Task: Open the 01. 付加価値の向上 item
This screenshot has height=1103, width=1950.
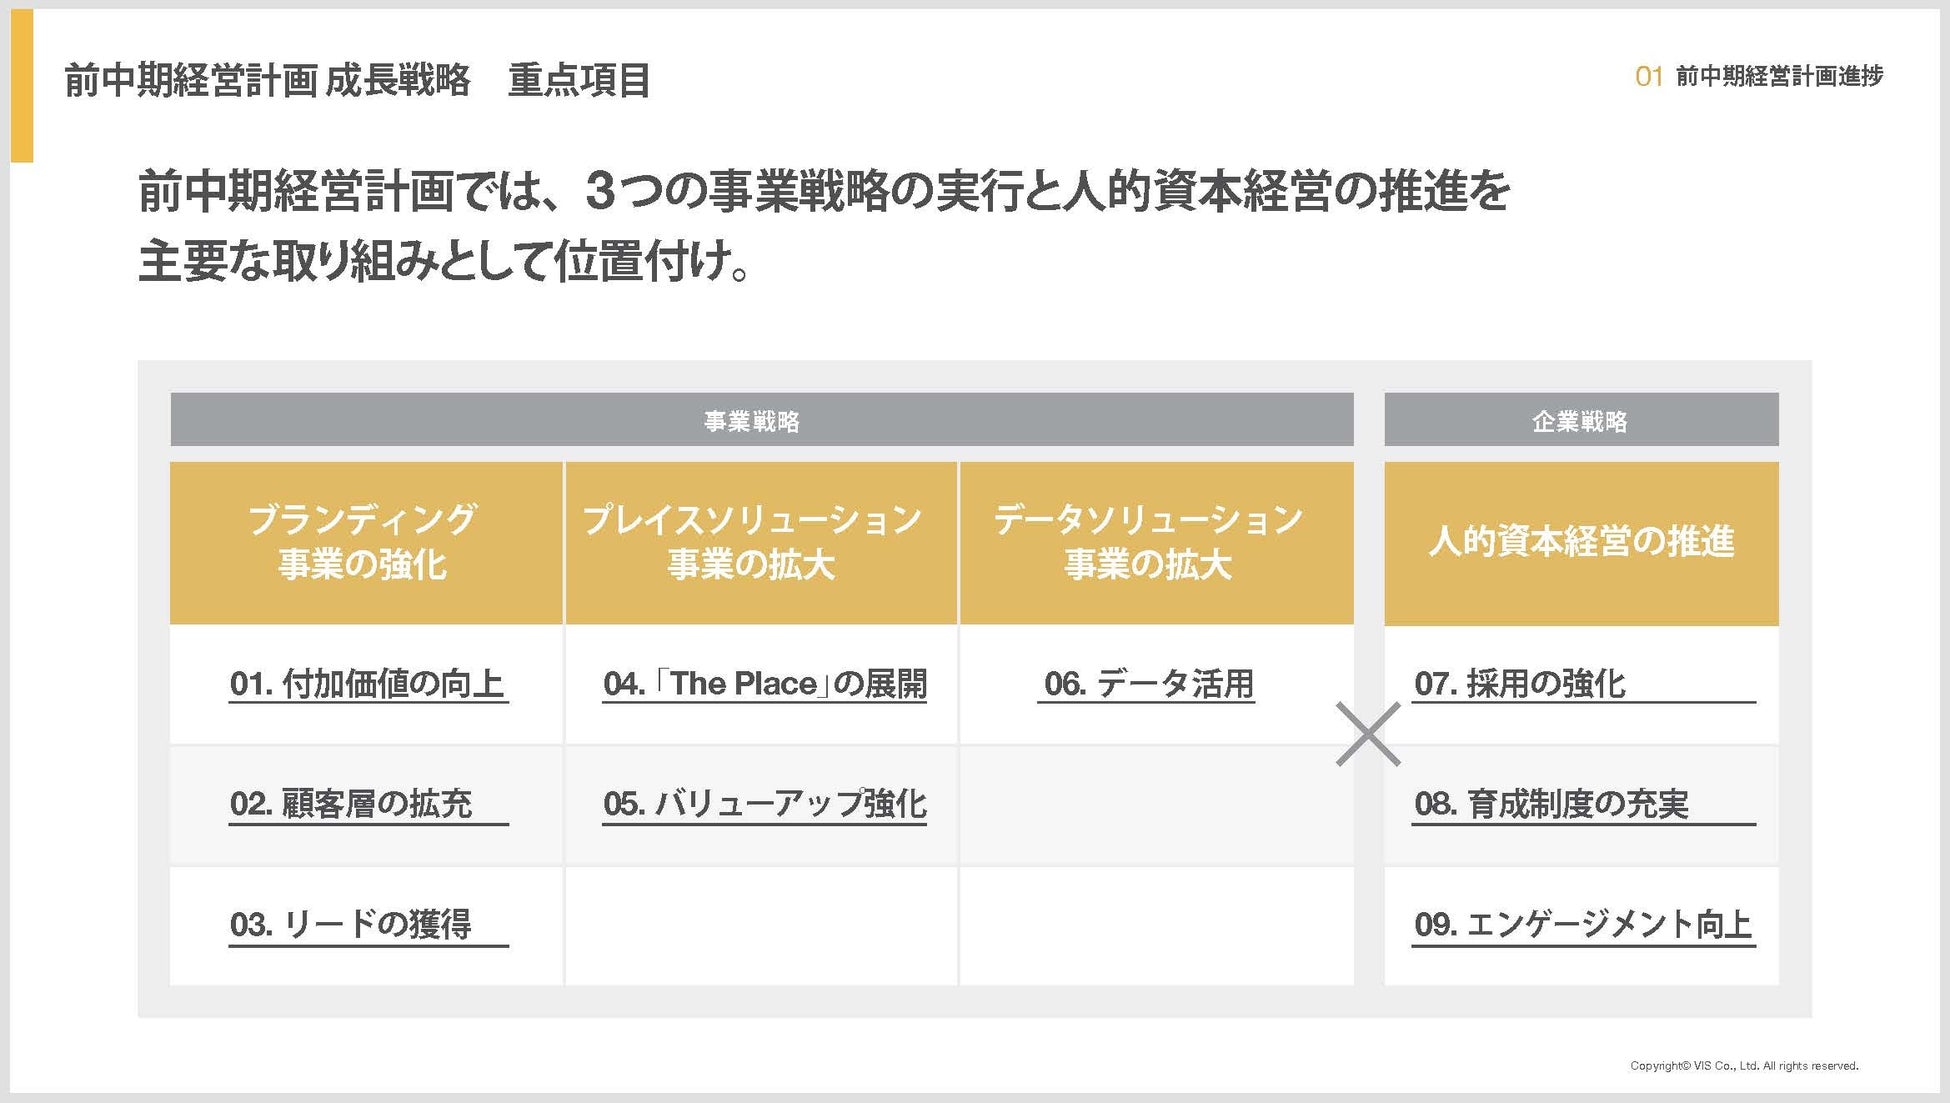Action: click(367, 684)
